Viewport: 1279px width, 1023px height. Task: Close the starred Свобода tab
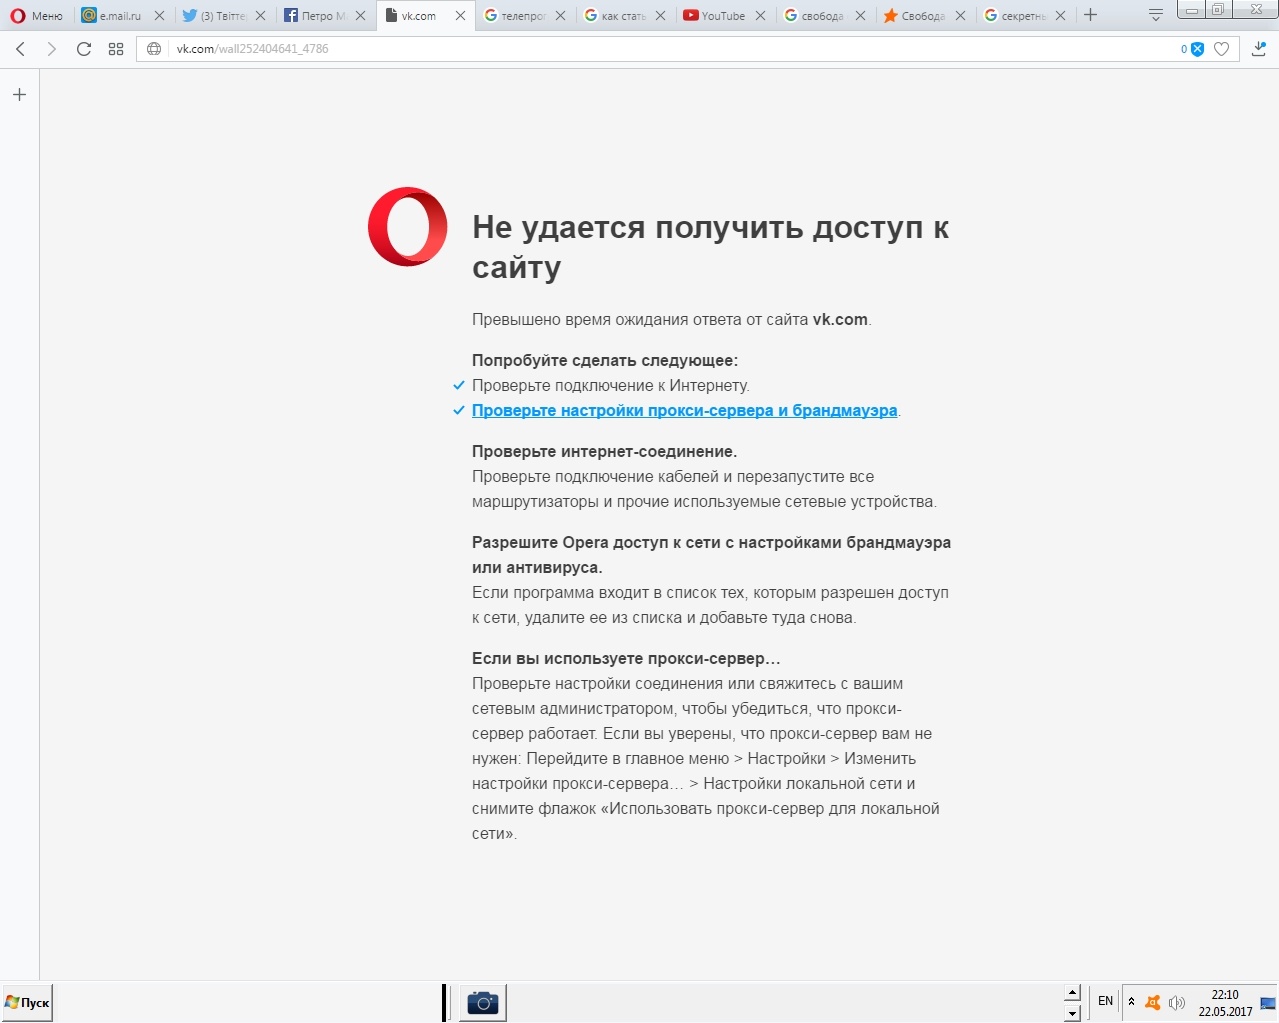coord(960,16)
